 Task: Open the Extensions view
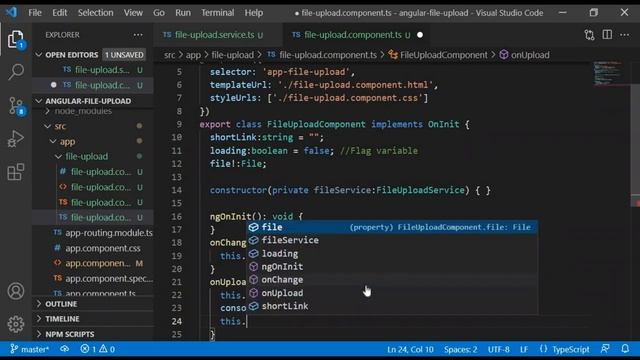16,172
